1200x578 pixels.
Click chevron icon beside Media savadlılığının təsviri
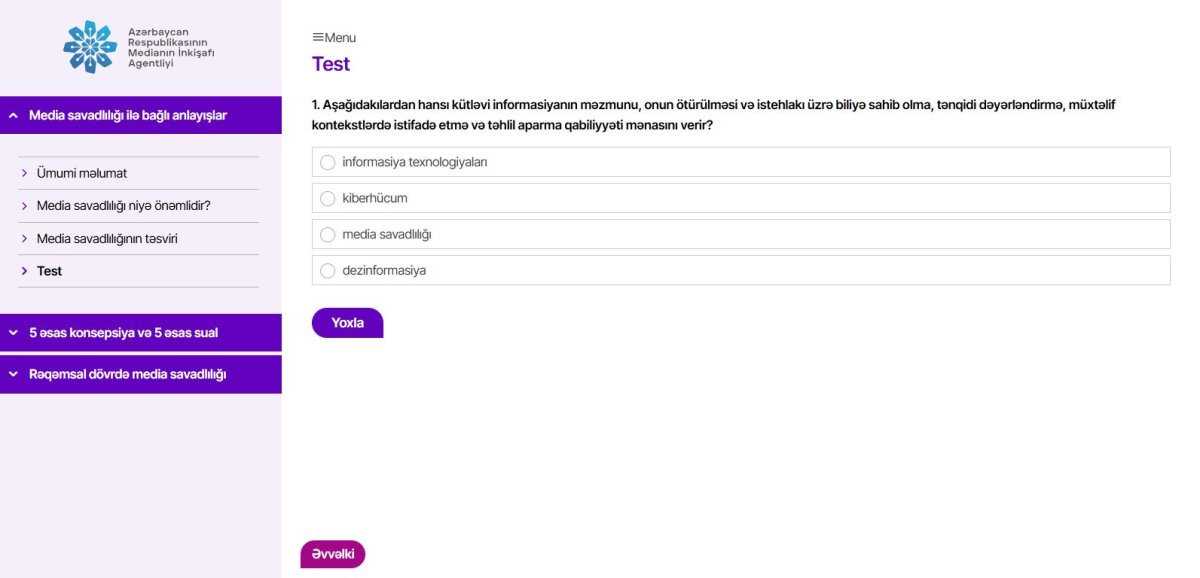tap(24, 239)
